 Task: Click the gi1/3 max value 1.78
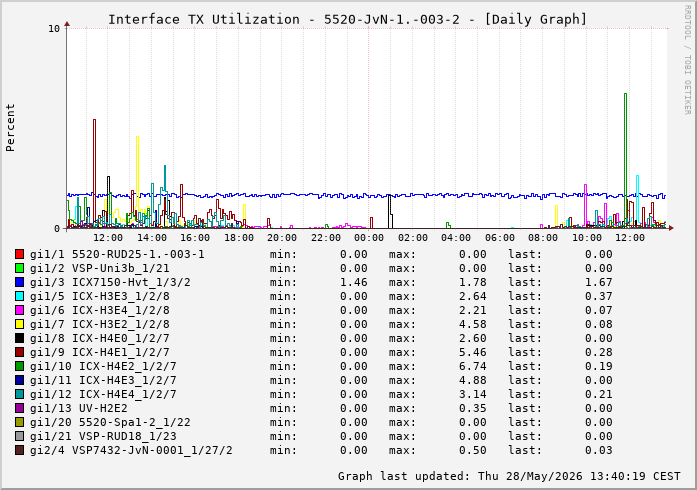click(x=473, y=282)
